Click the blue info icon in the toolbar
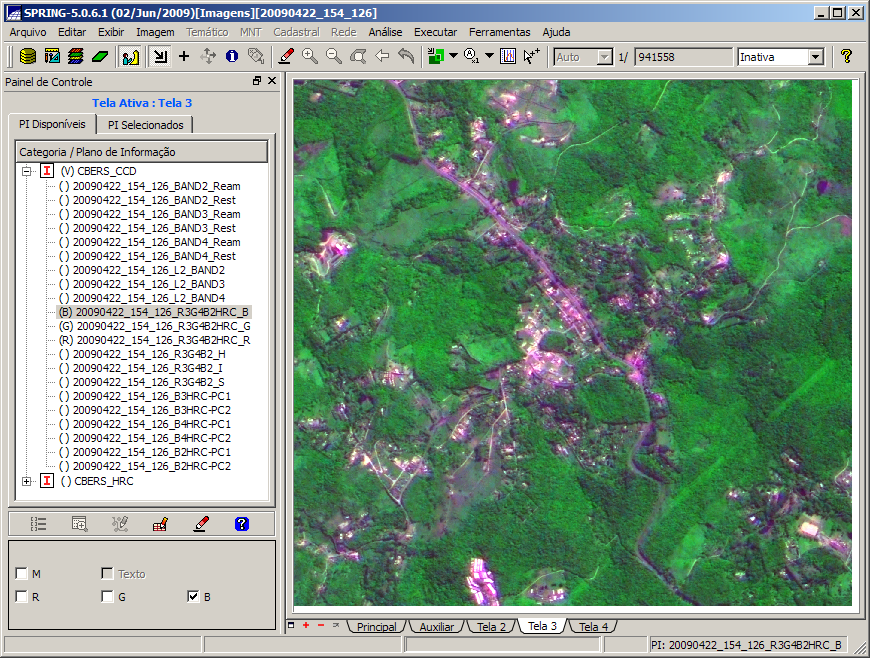 [231, 57]
